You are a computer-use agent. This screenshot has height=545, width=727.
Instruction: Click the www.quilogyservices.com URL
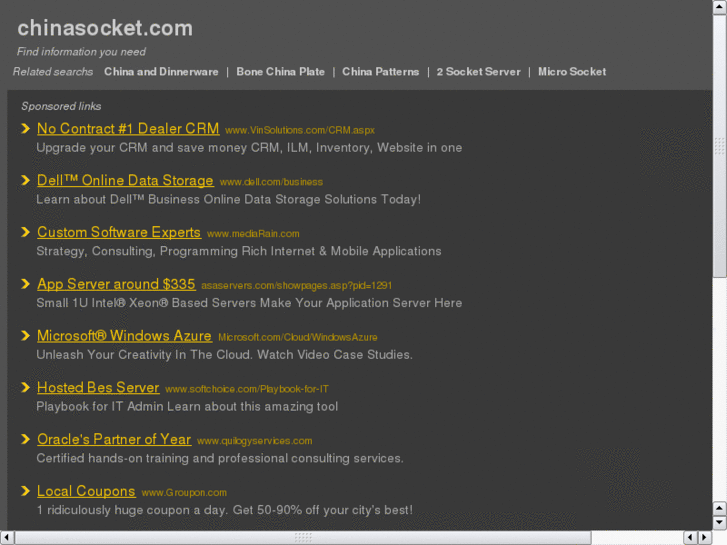coord(255,441)
